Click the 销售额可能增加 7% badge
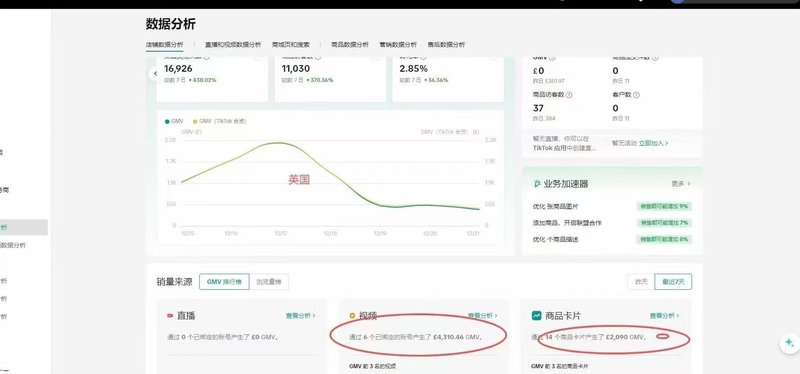800x374 pixels. click(x=664, y=223)
